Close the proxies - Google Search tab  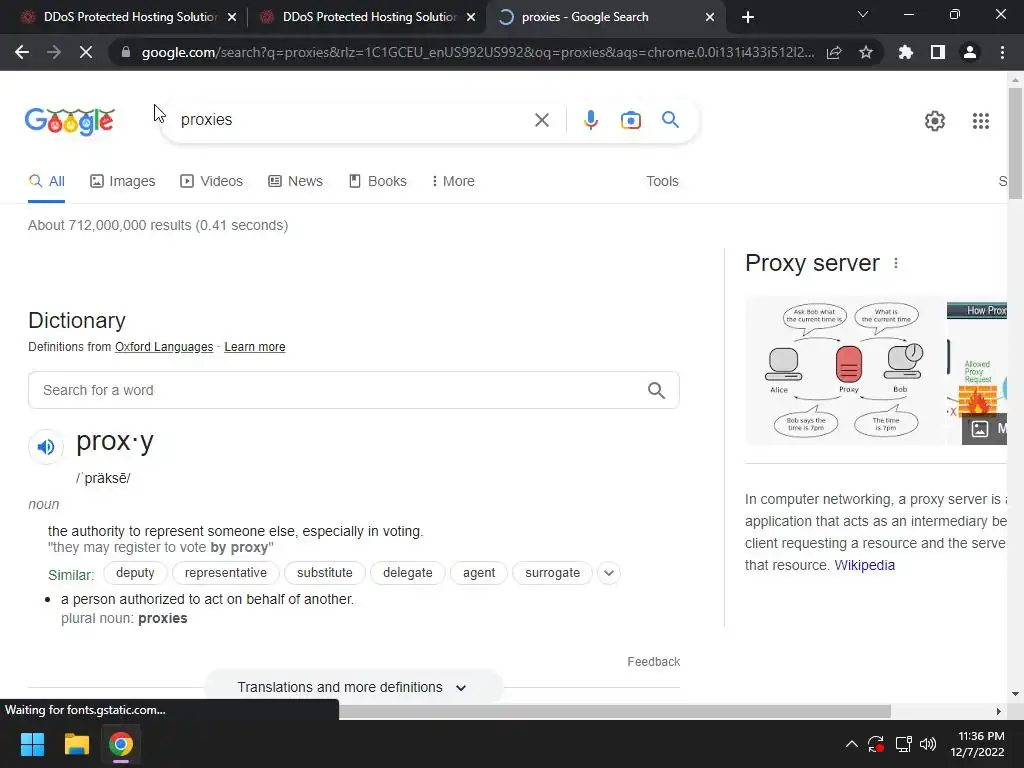coord(710,18)
